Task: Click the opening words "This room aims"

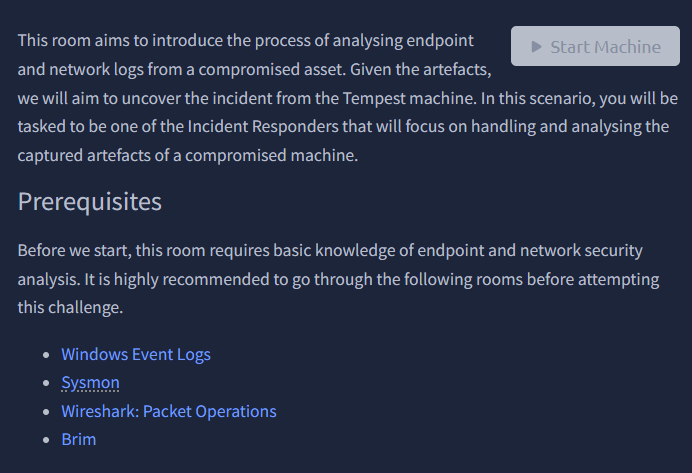Action: point(68,41)
